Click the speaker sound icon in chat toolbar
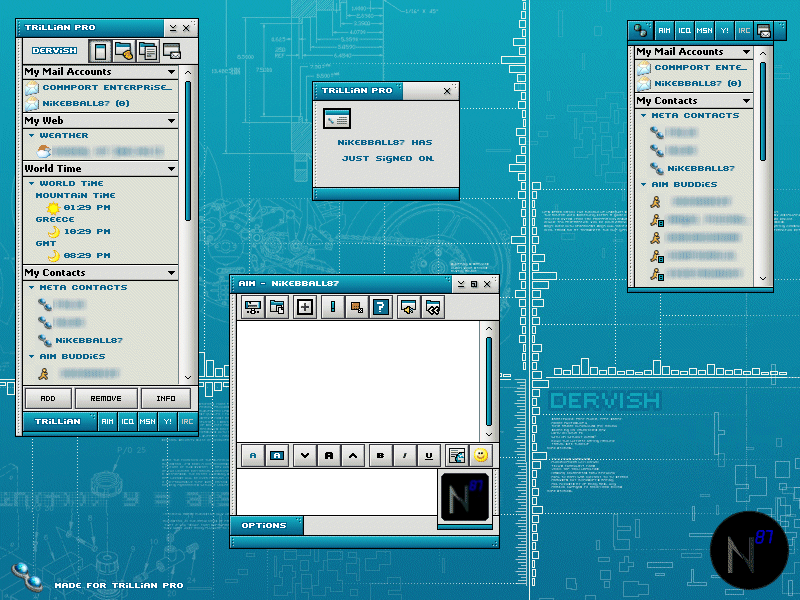Image resolution: width=800 pixels, height=600 pixels. pyautogui.click(x=409, y=307)
